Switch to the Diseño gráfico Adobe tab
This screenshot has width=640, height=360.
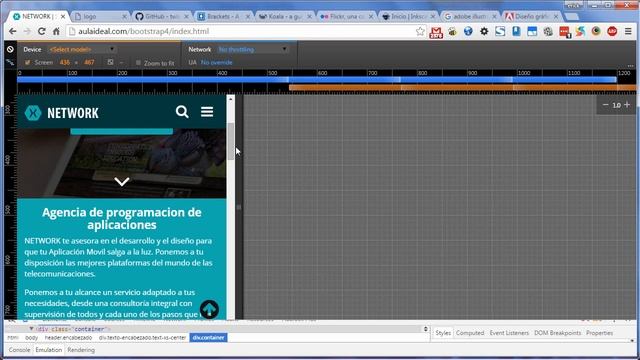[531, 16]
